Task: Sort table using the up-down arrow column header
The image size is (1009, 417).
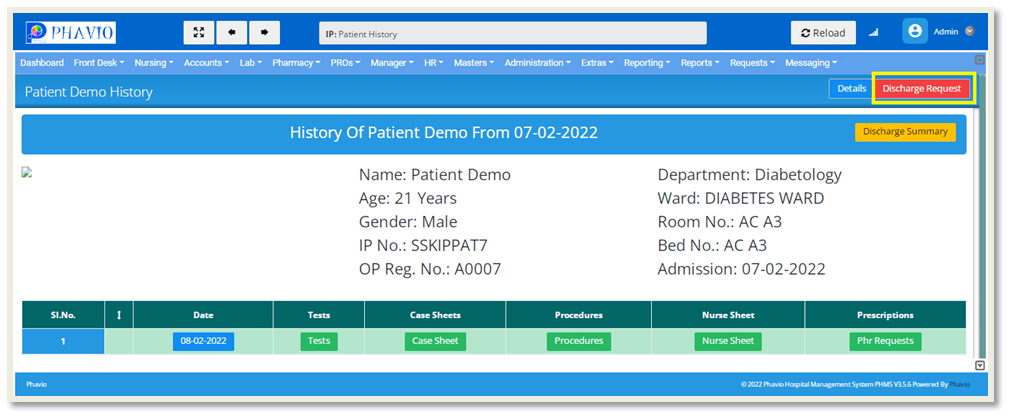Action: coord(119,315)
